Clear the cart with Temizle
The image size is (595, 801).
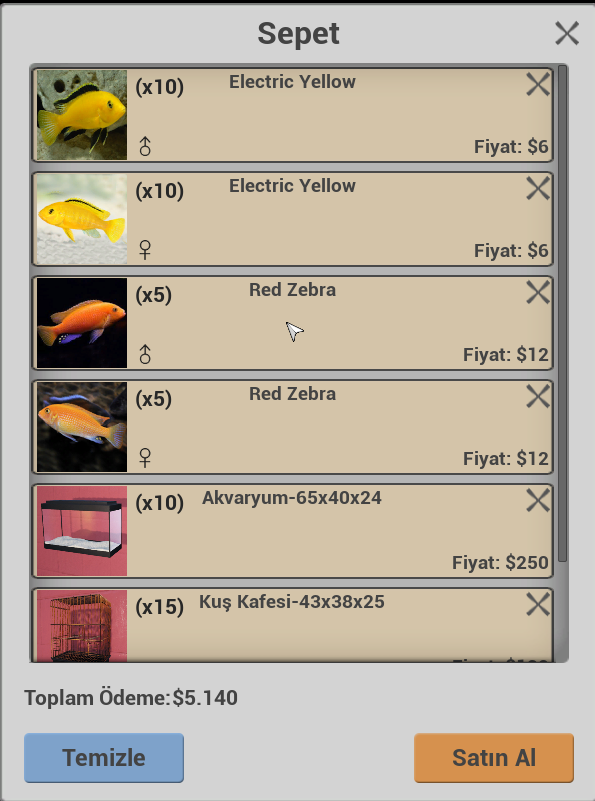pyautogui.click(x=104, y=758)
